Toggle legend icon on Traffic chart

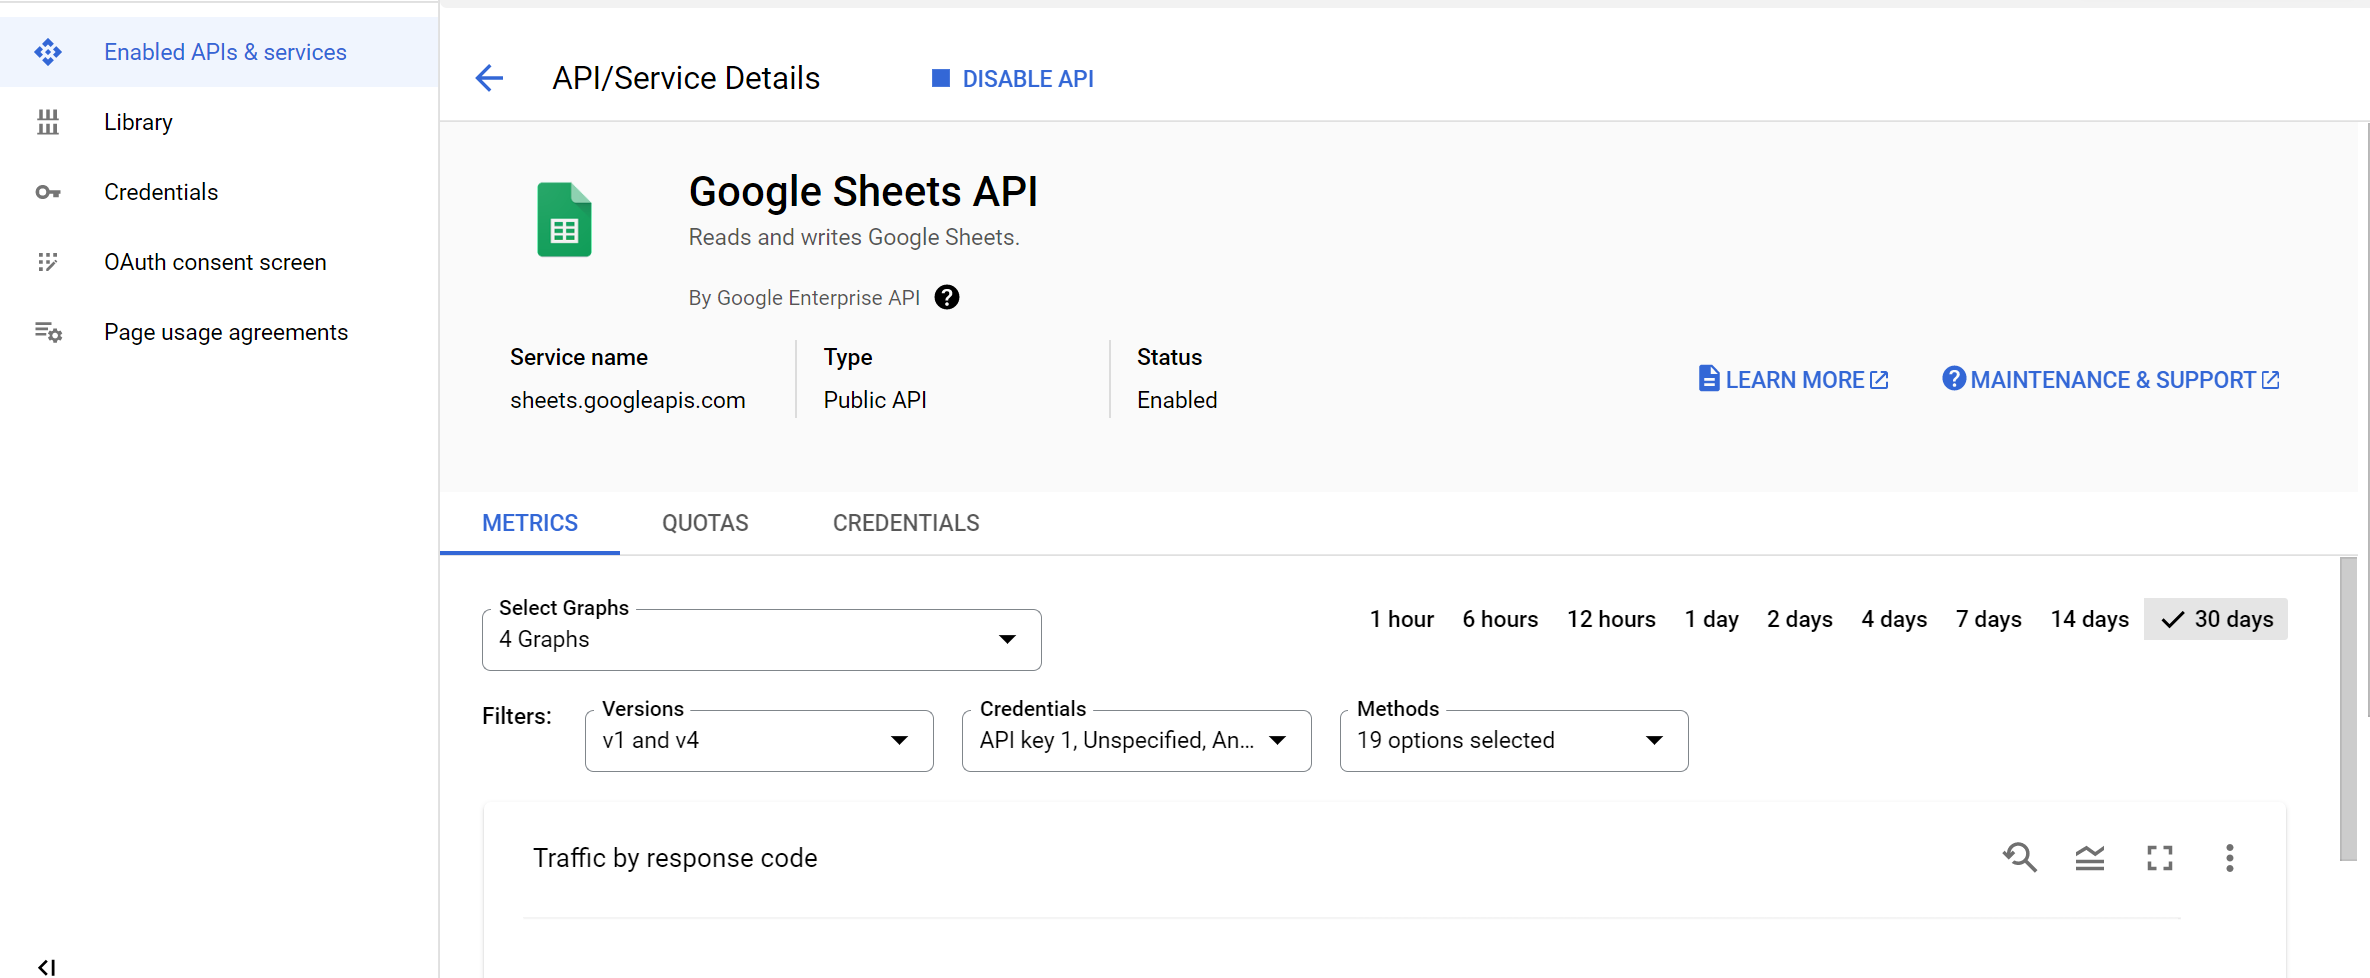[x=2089, y=858]
